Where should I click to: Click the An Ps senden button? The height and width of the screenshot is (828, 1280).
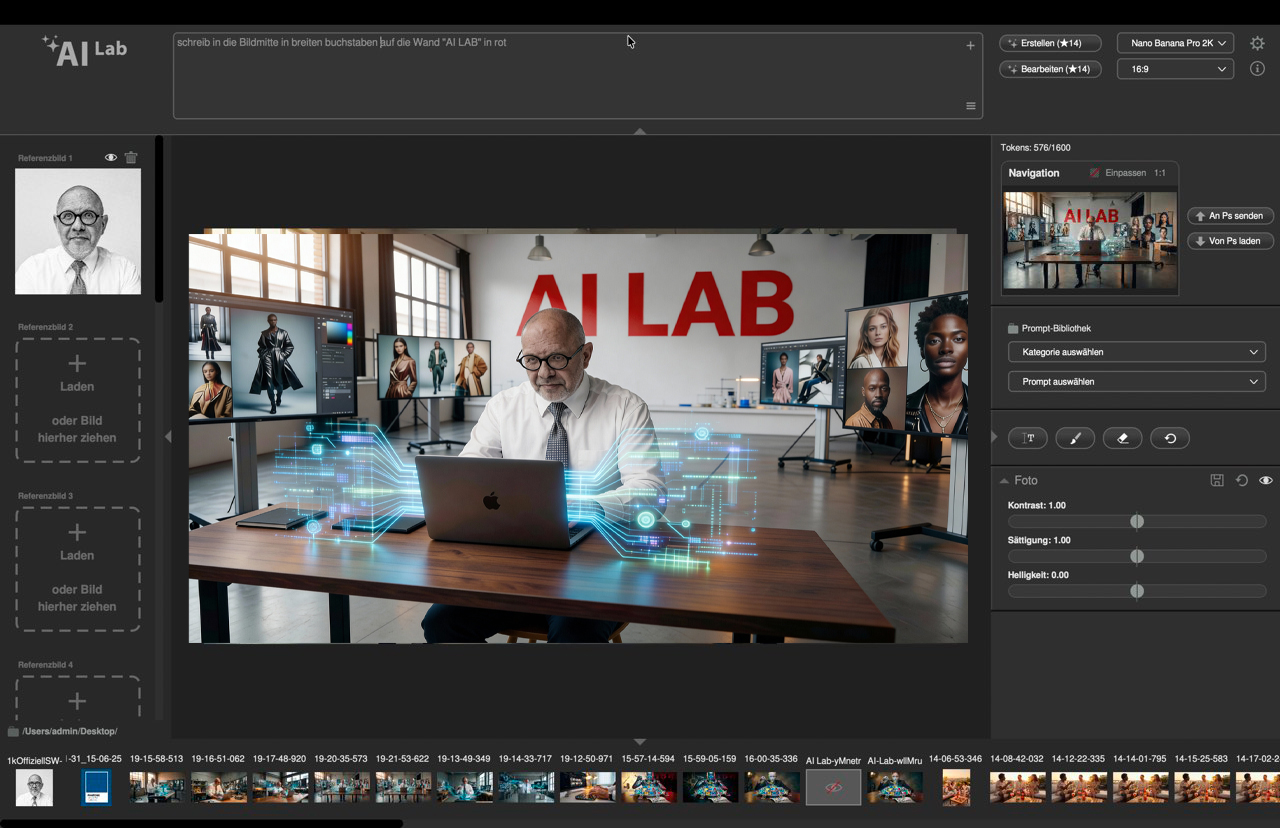[x=1230, y=216]
